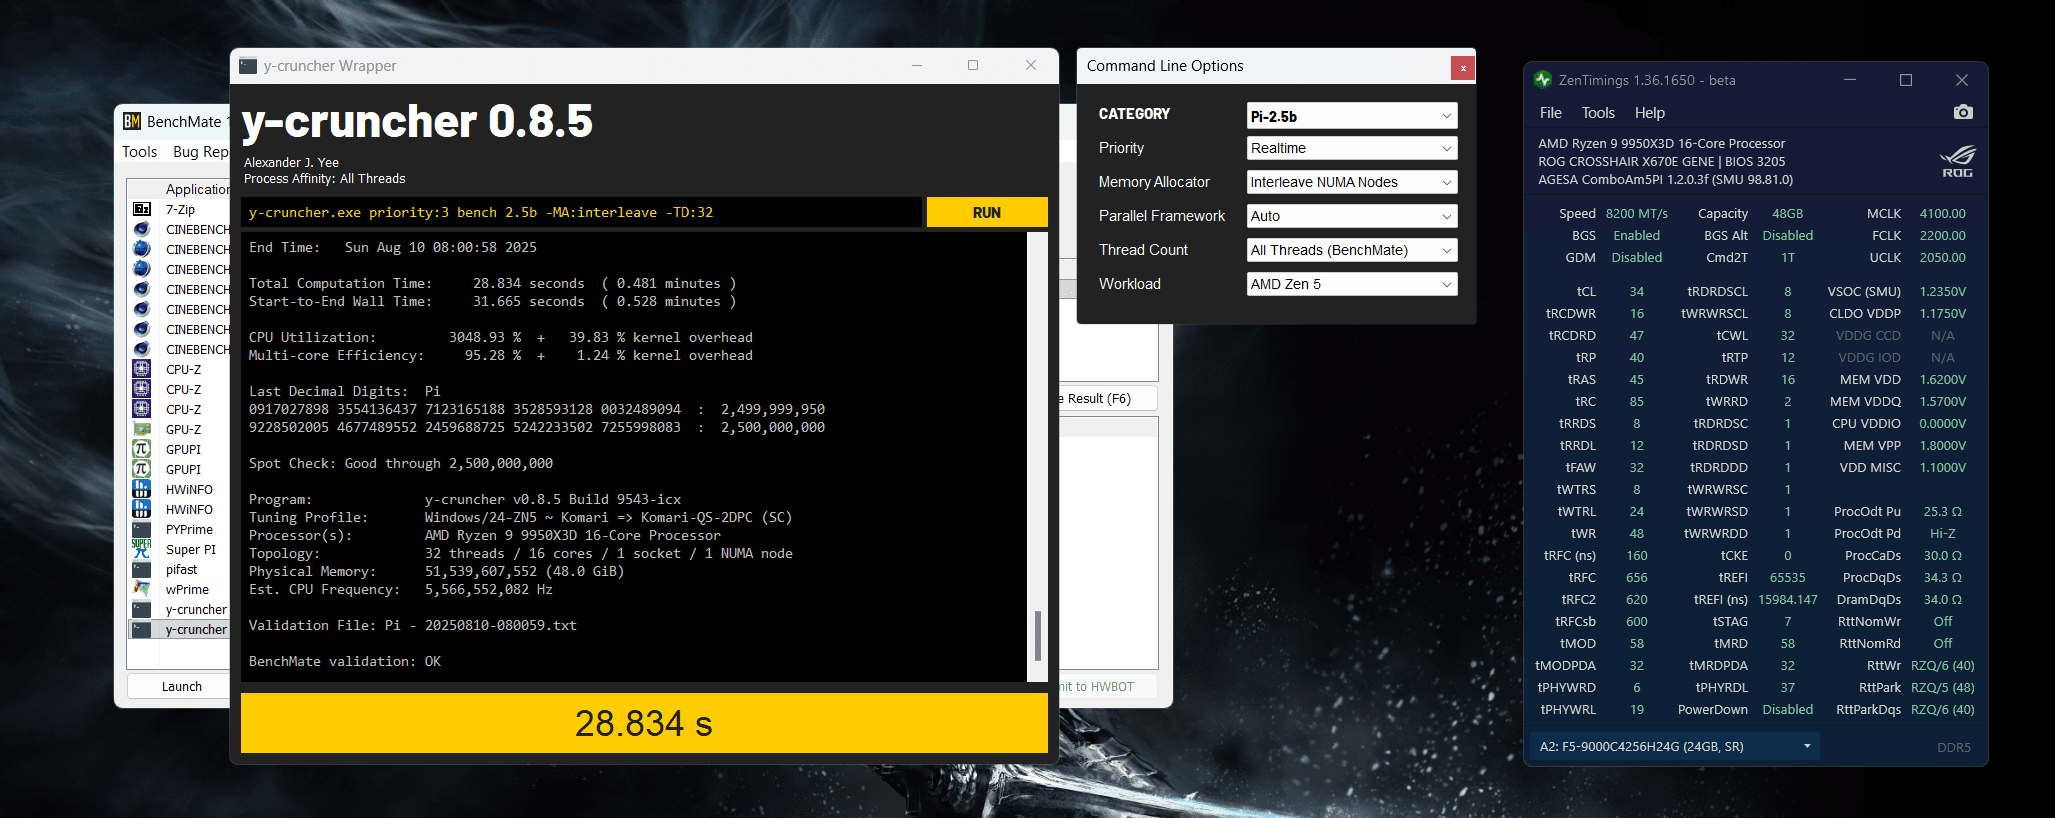This screenshot has width=2055, height=818.
Task: Select the Super PI entry in BenchMate
Action: [180, 549]
